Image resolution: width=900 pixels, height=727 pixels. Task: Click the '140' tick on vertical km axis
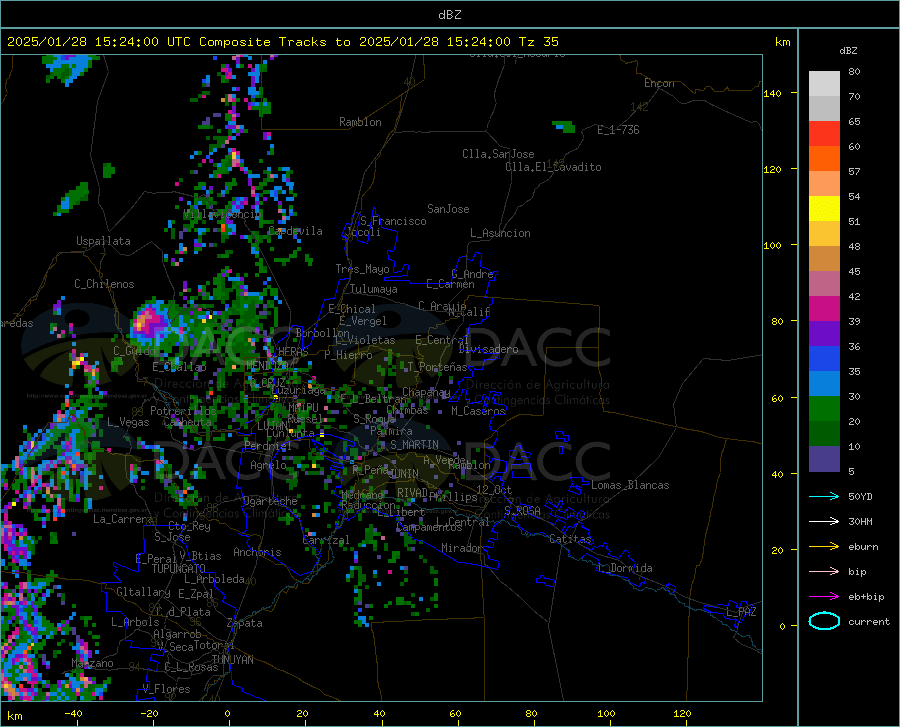pos(773,93)
